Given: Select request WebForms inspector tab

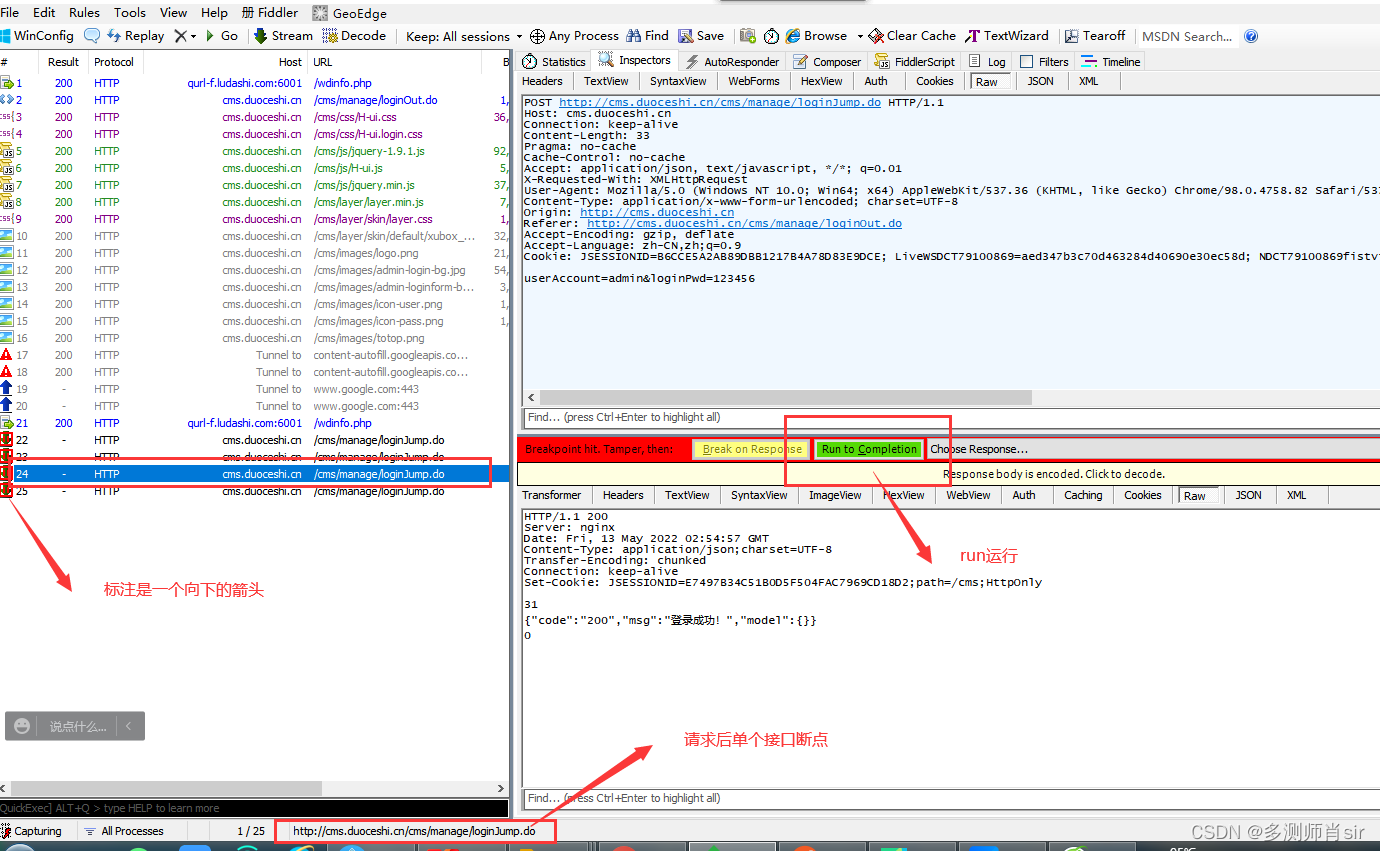Looking at the screenshot, I should pos(753,81).
